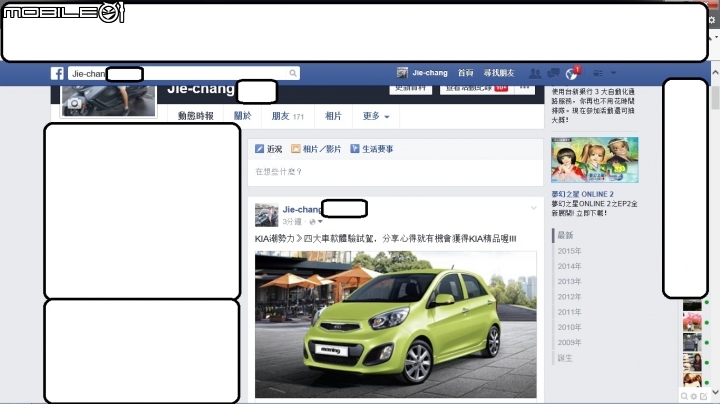This screenshot has height=404, width=720.
Task: Open post options chevron on KIA post
Action: pos(534,208)
